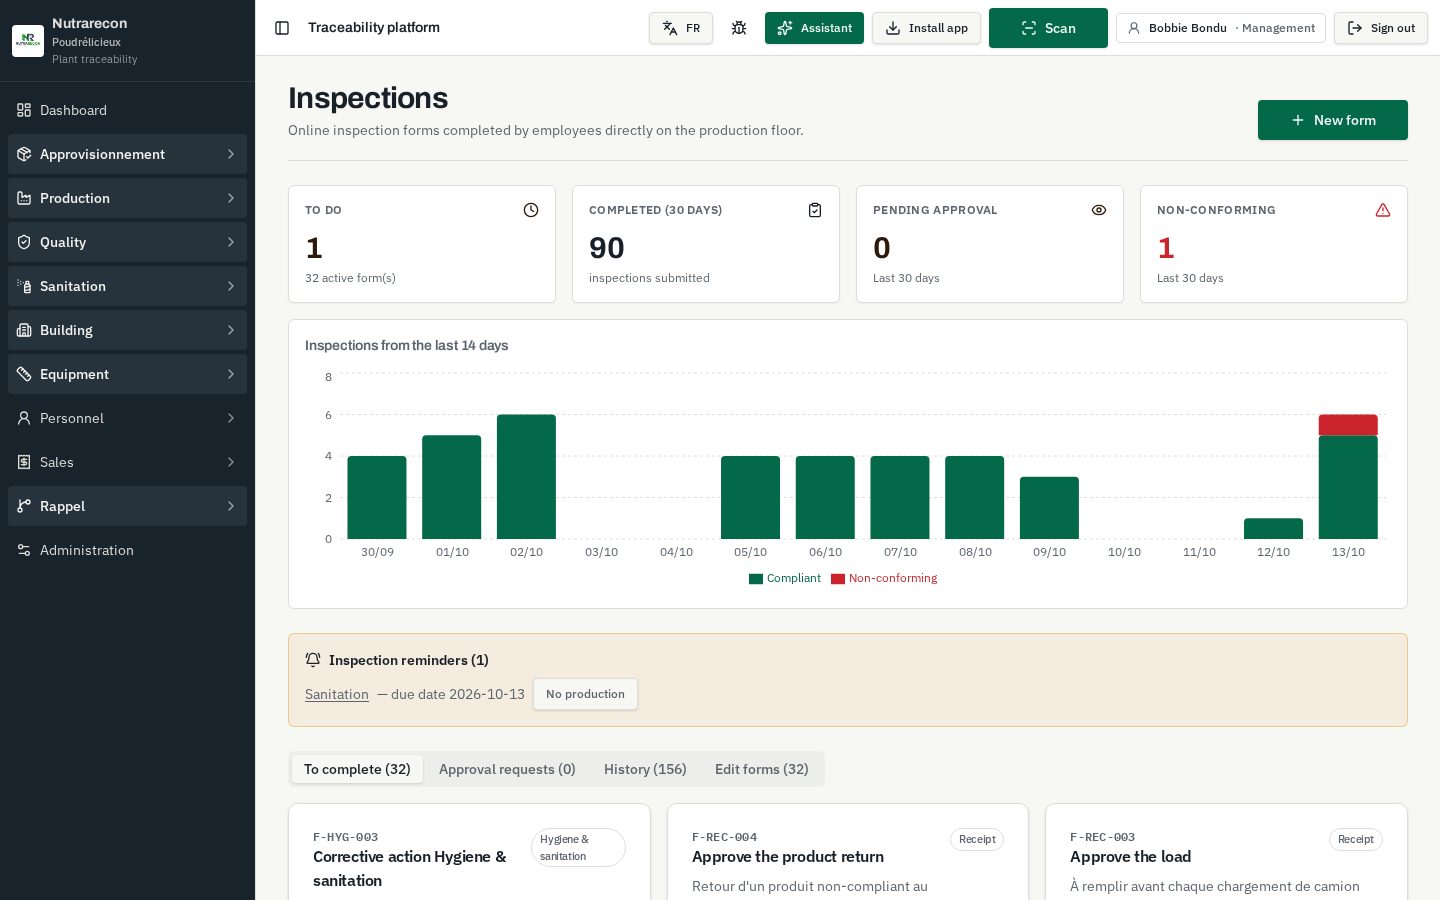
Task: Sign out of the platform
Action: [1381, 28]
